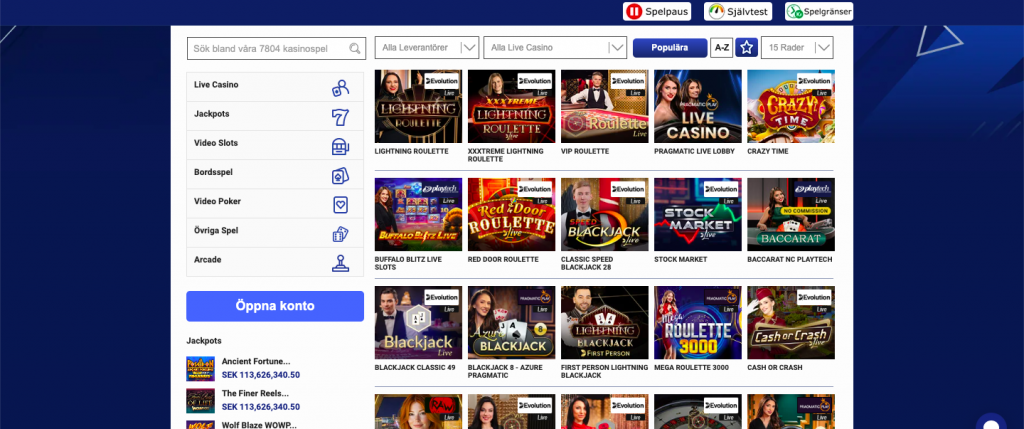Click the Övriga Spel dice card icon
This screenshot has height=429, width=1024.
340,234
